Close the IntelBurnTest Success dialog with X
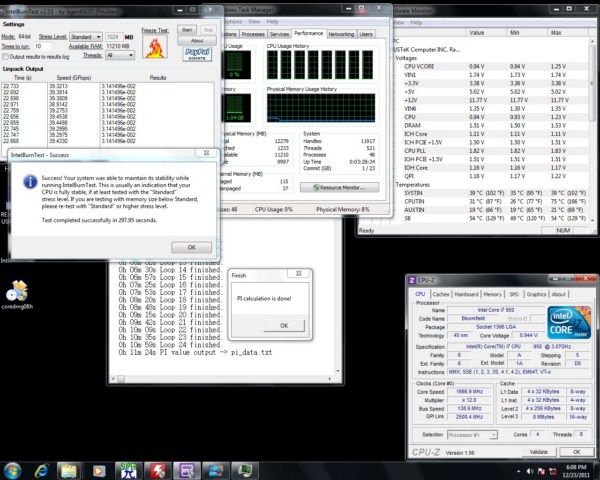This screenshot has width=600, height=480. click(x=206, y=153)
